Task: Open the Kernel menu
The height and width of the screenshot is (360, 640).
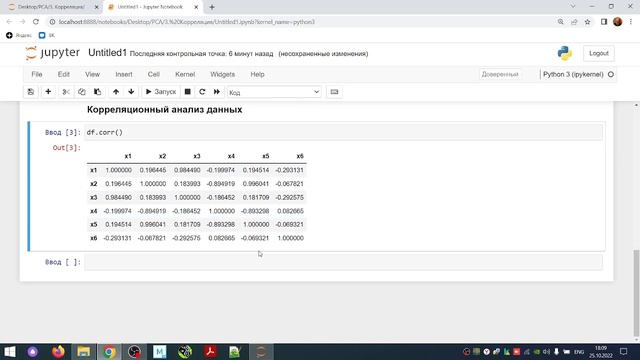Action: point(185,74)
